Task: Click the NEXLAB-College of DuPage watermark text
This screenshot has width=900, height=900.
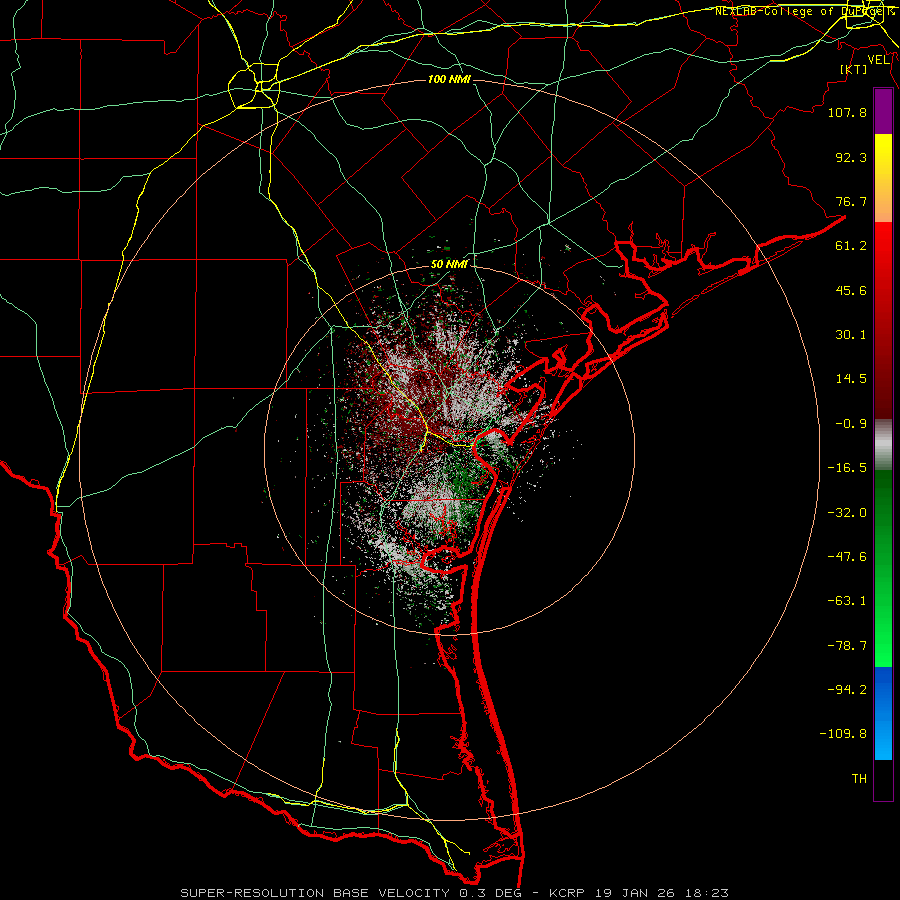Action: (806, 11)
